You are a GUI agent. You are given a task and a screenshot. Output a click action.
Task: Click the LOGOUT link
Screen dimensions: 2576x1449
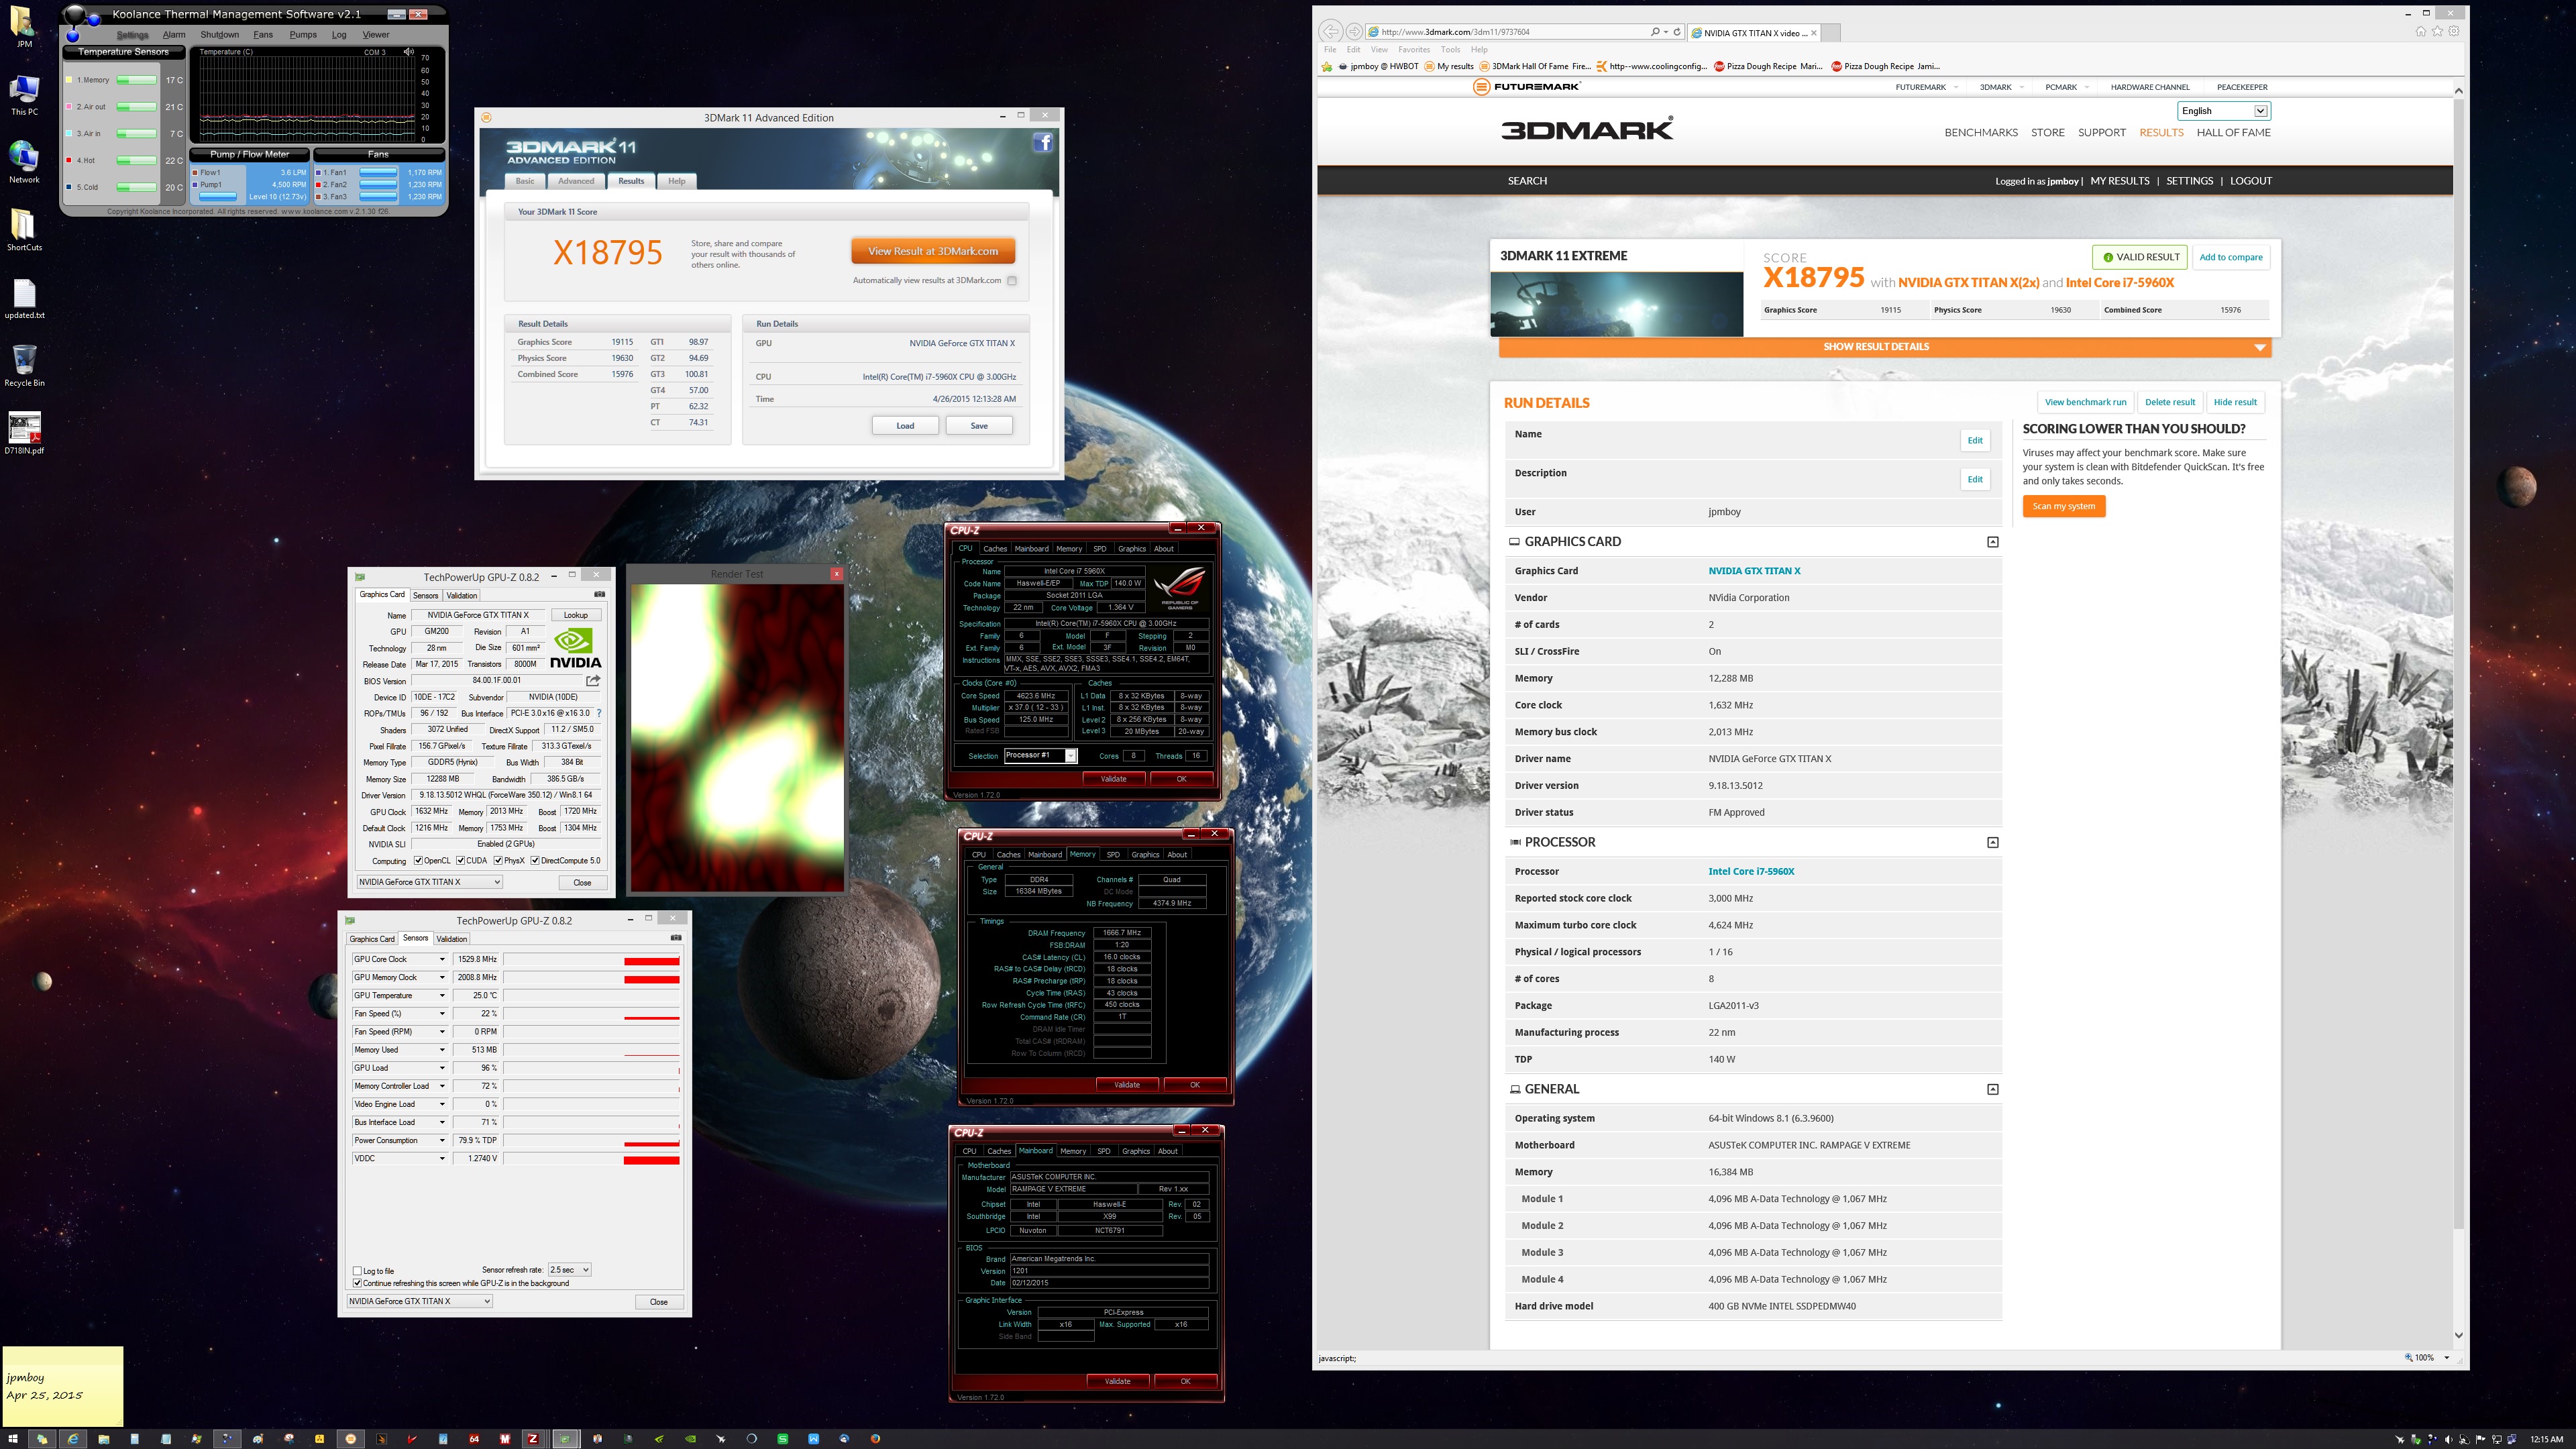pyautogui.click(x=2250, y=181)
